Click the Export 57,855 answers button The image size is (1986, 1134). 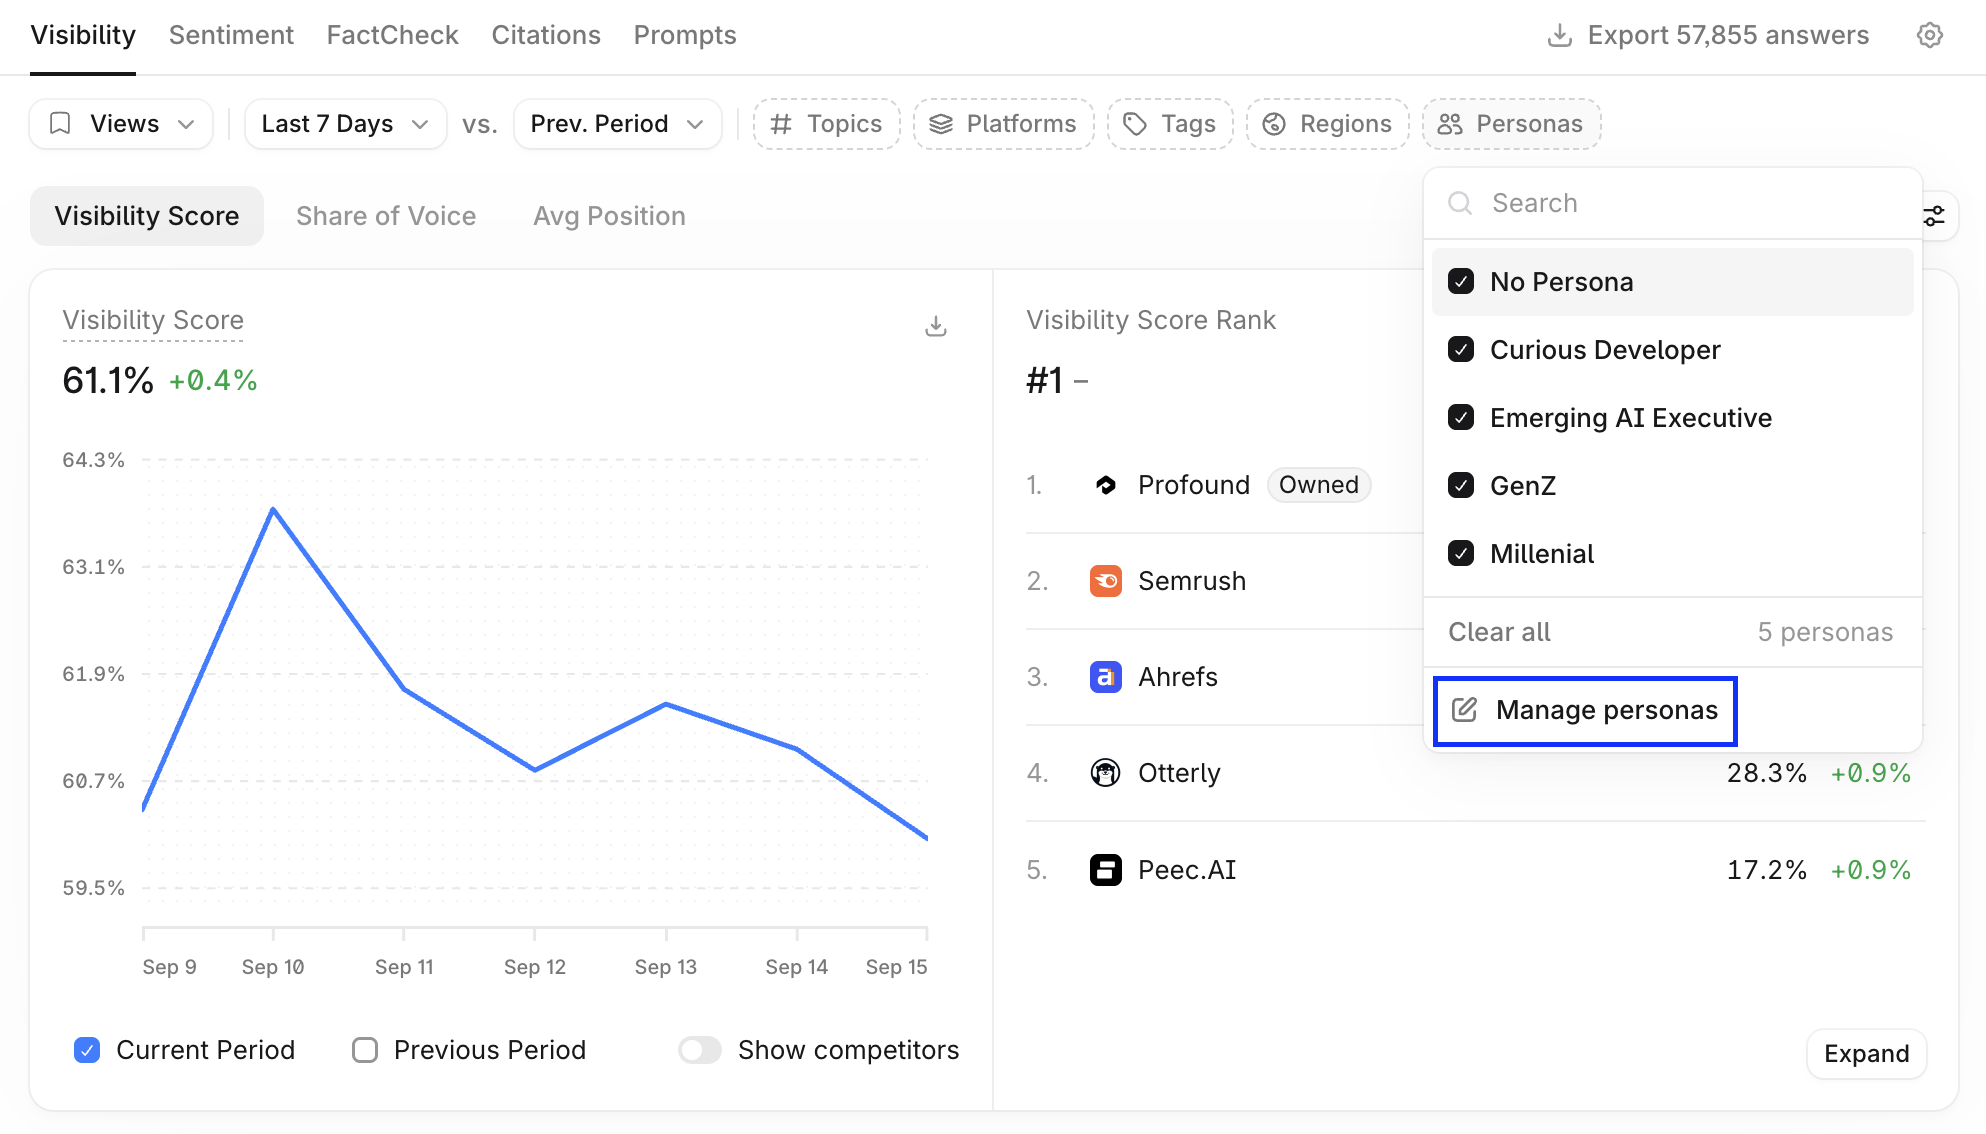[x=1708, y=35]
